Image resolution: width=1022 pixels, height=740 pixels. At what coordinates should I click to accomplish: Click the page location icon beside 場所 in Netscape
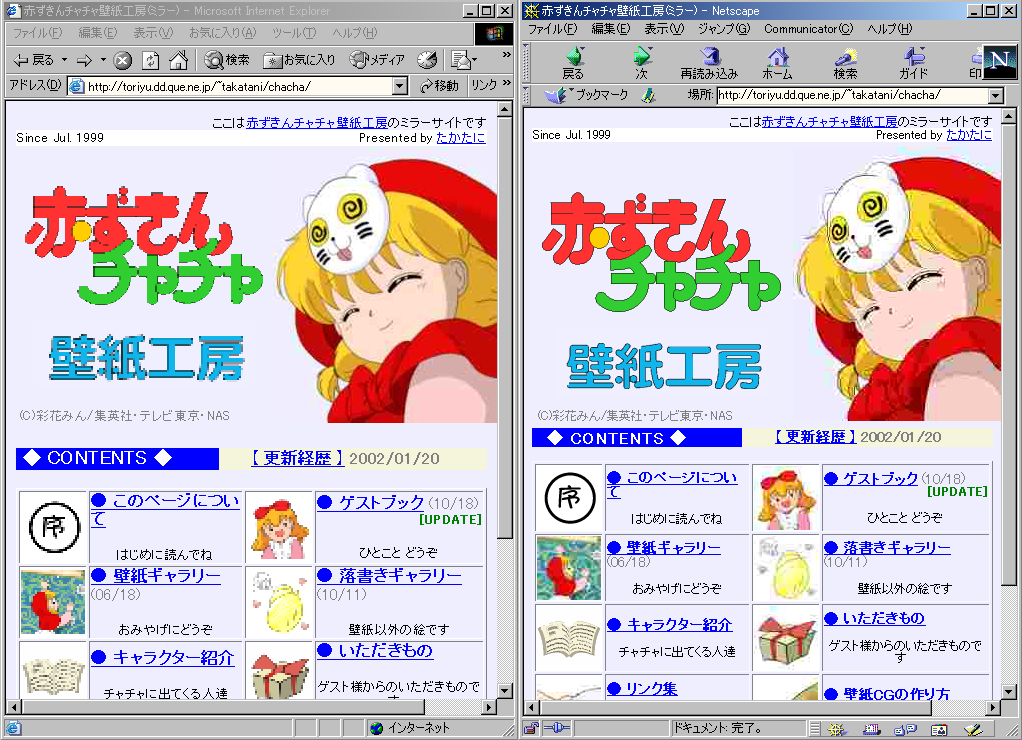tap(647, 96)
